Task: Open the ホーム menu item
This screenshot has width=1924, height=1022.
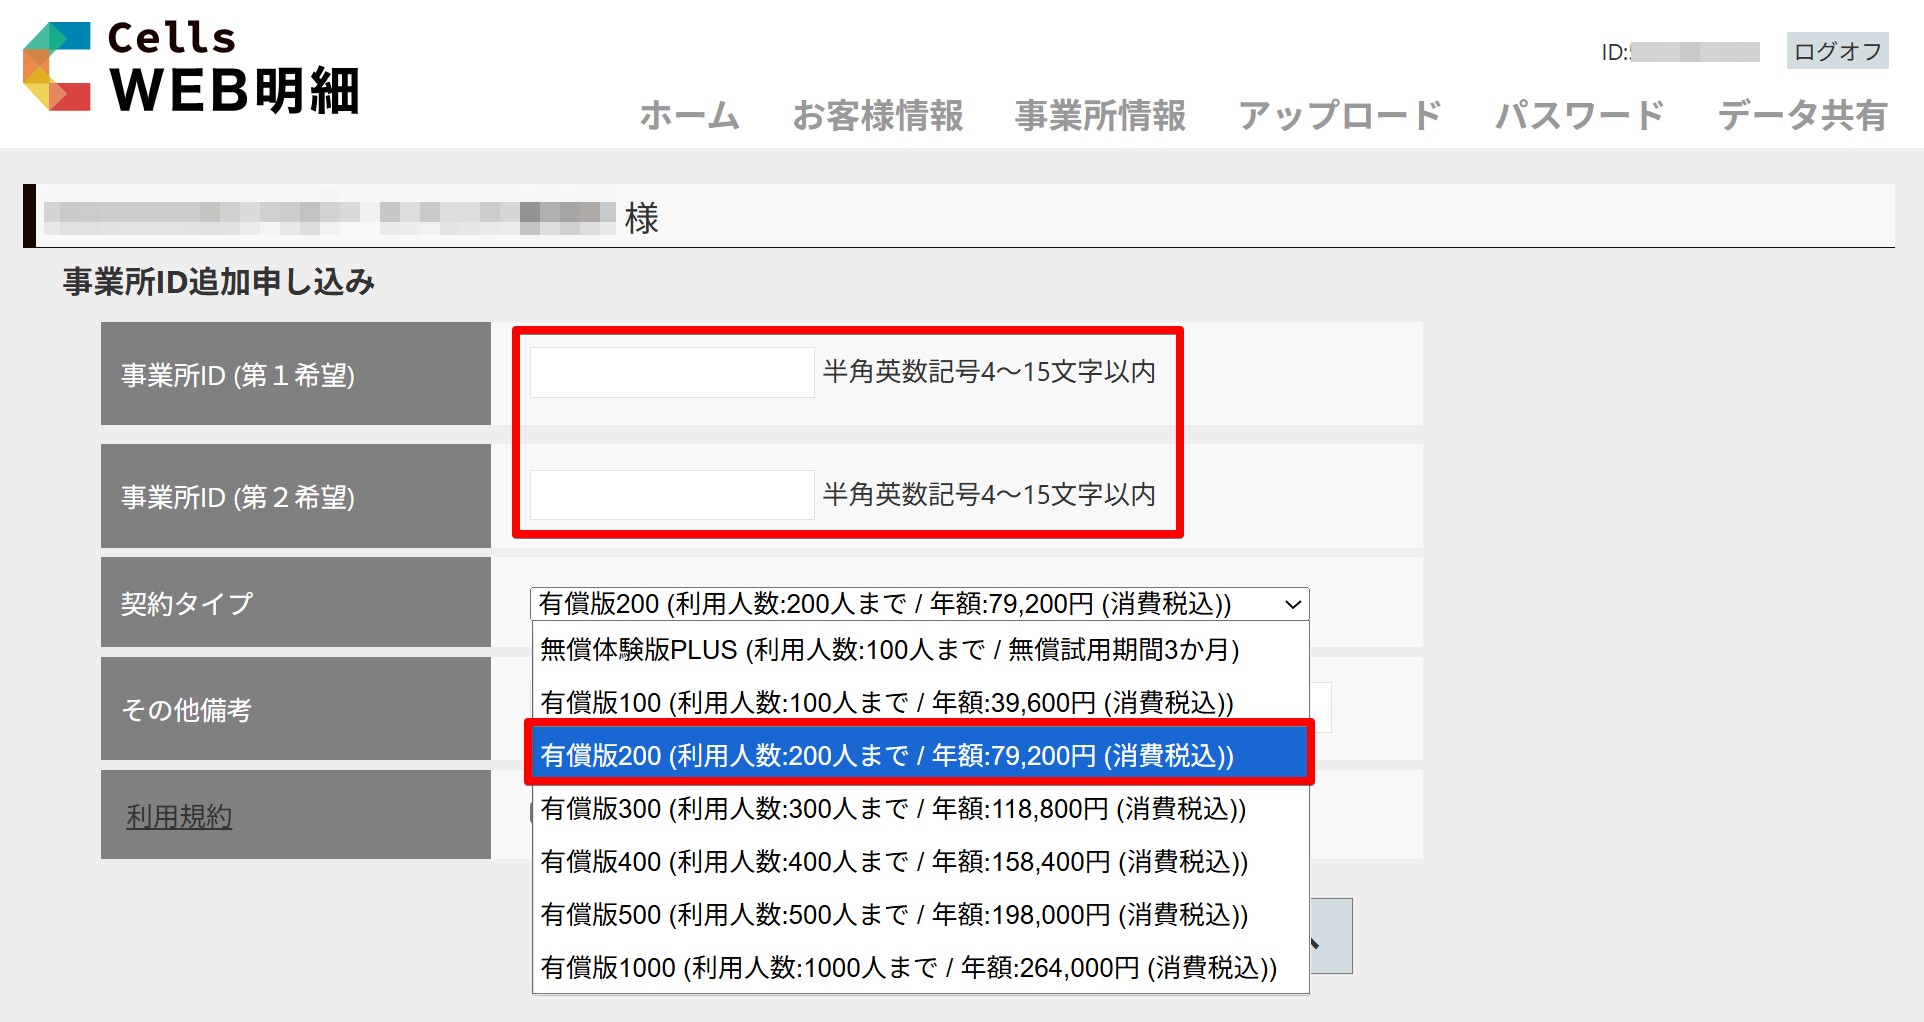Action: [x=689, y=116]
